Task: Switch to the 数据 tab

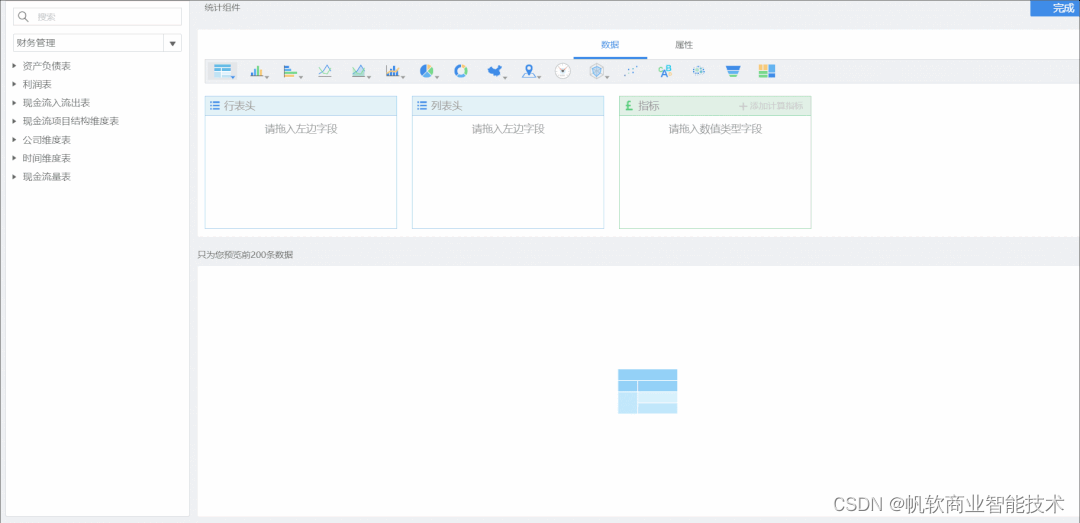Action: click(610, 45)
